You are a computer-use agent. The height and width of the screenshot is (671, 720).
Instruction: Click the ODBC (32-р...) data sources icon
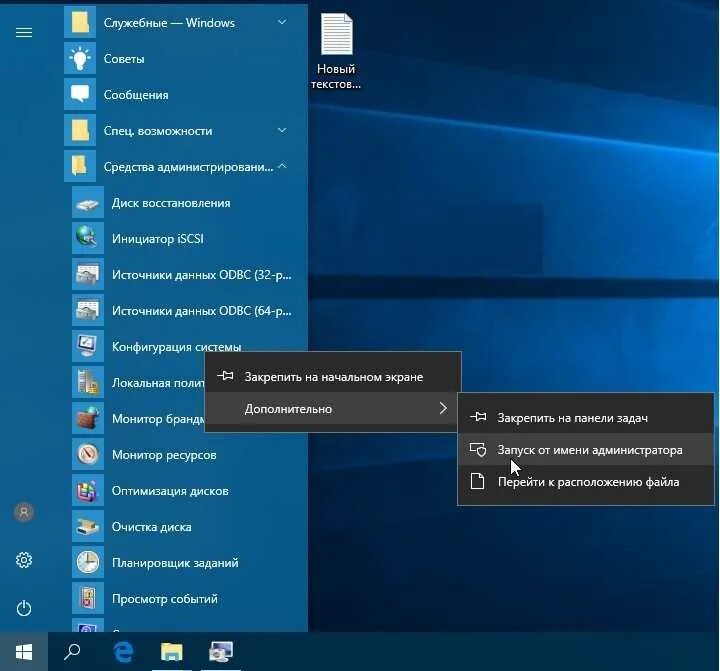click(x=88, y=274)
